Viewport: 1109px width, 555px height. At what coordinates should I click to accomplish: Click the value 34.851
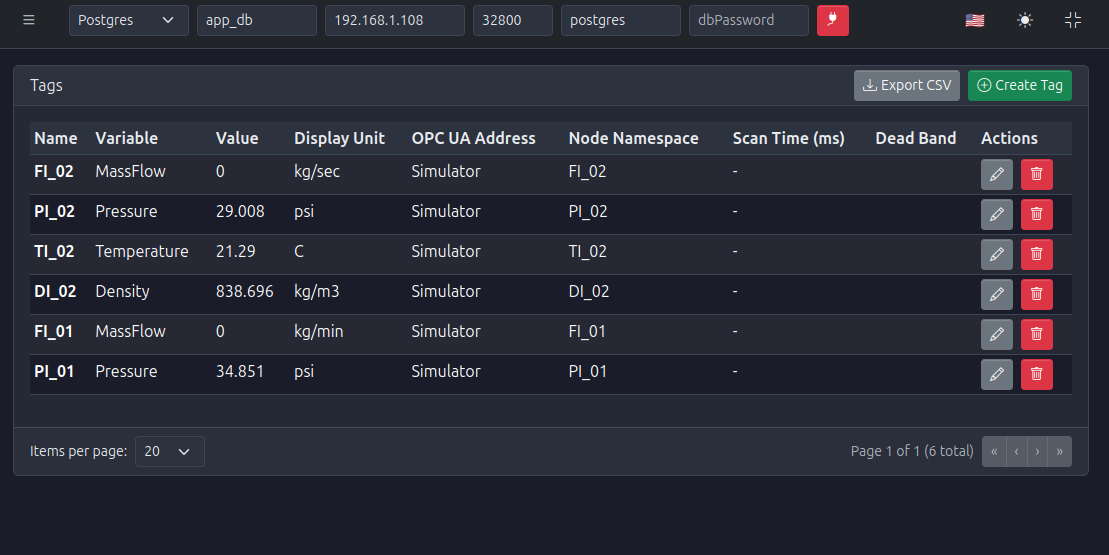[x=240, y=371]
